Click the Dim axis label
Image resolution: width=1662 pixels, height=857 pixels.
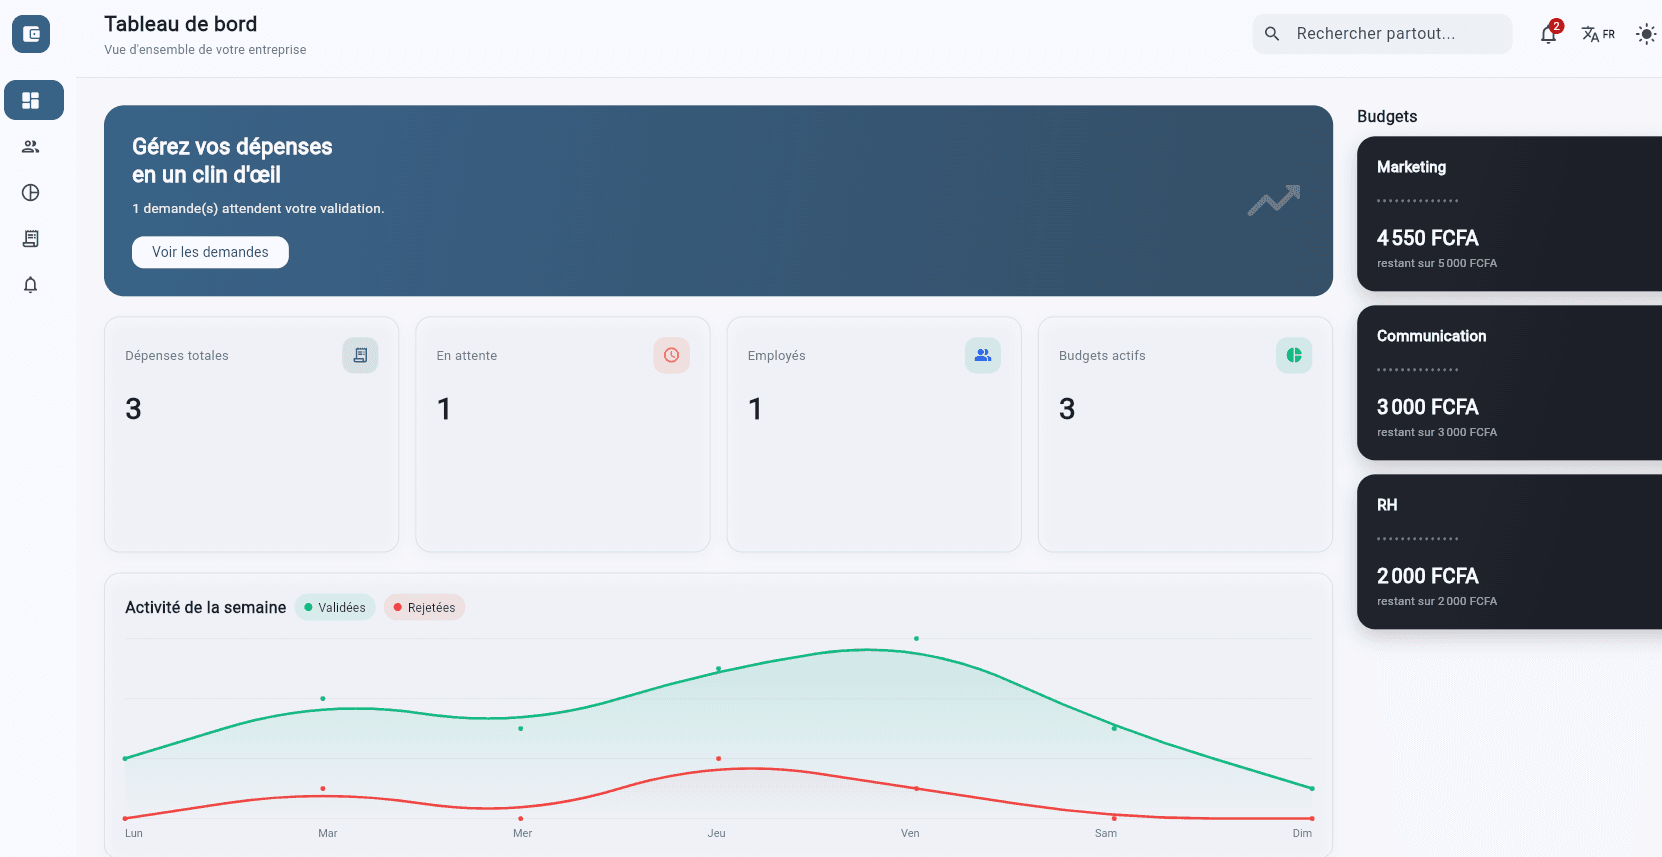coord(1302,833)
